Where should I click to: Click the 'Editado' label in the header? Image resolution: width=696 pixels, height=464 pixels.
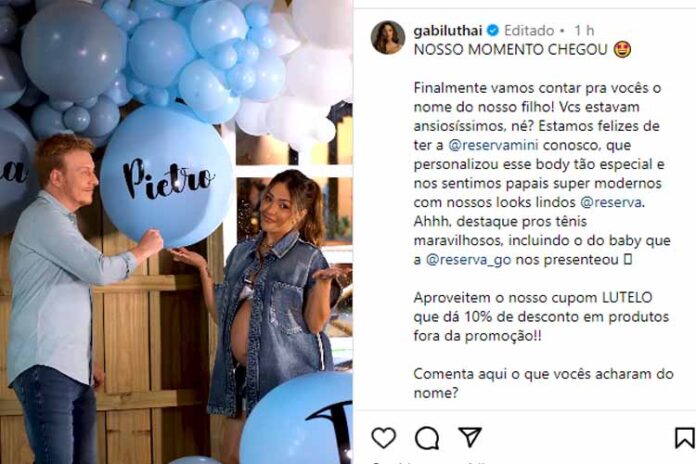click(x=529, y=30)
